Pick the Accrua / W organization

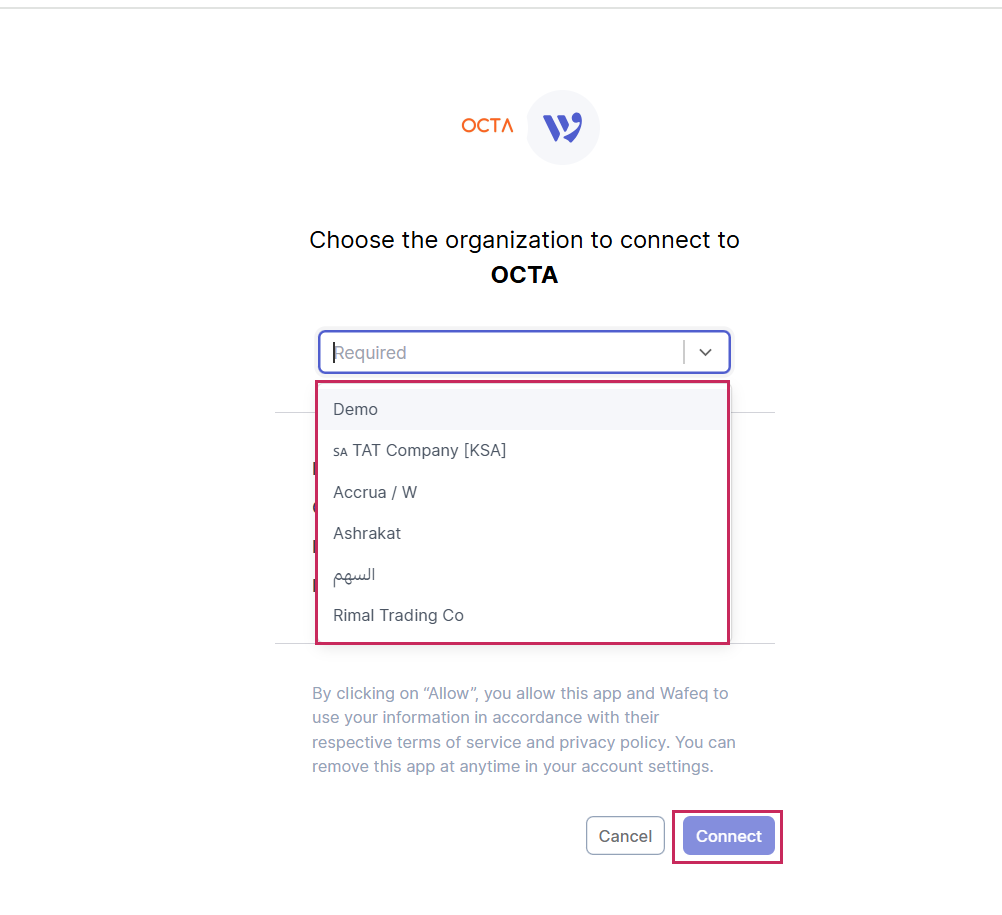pyautogui.click(x=375, y=492)
